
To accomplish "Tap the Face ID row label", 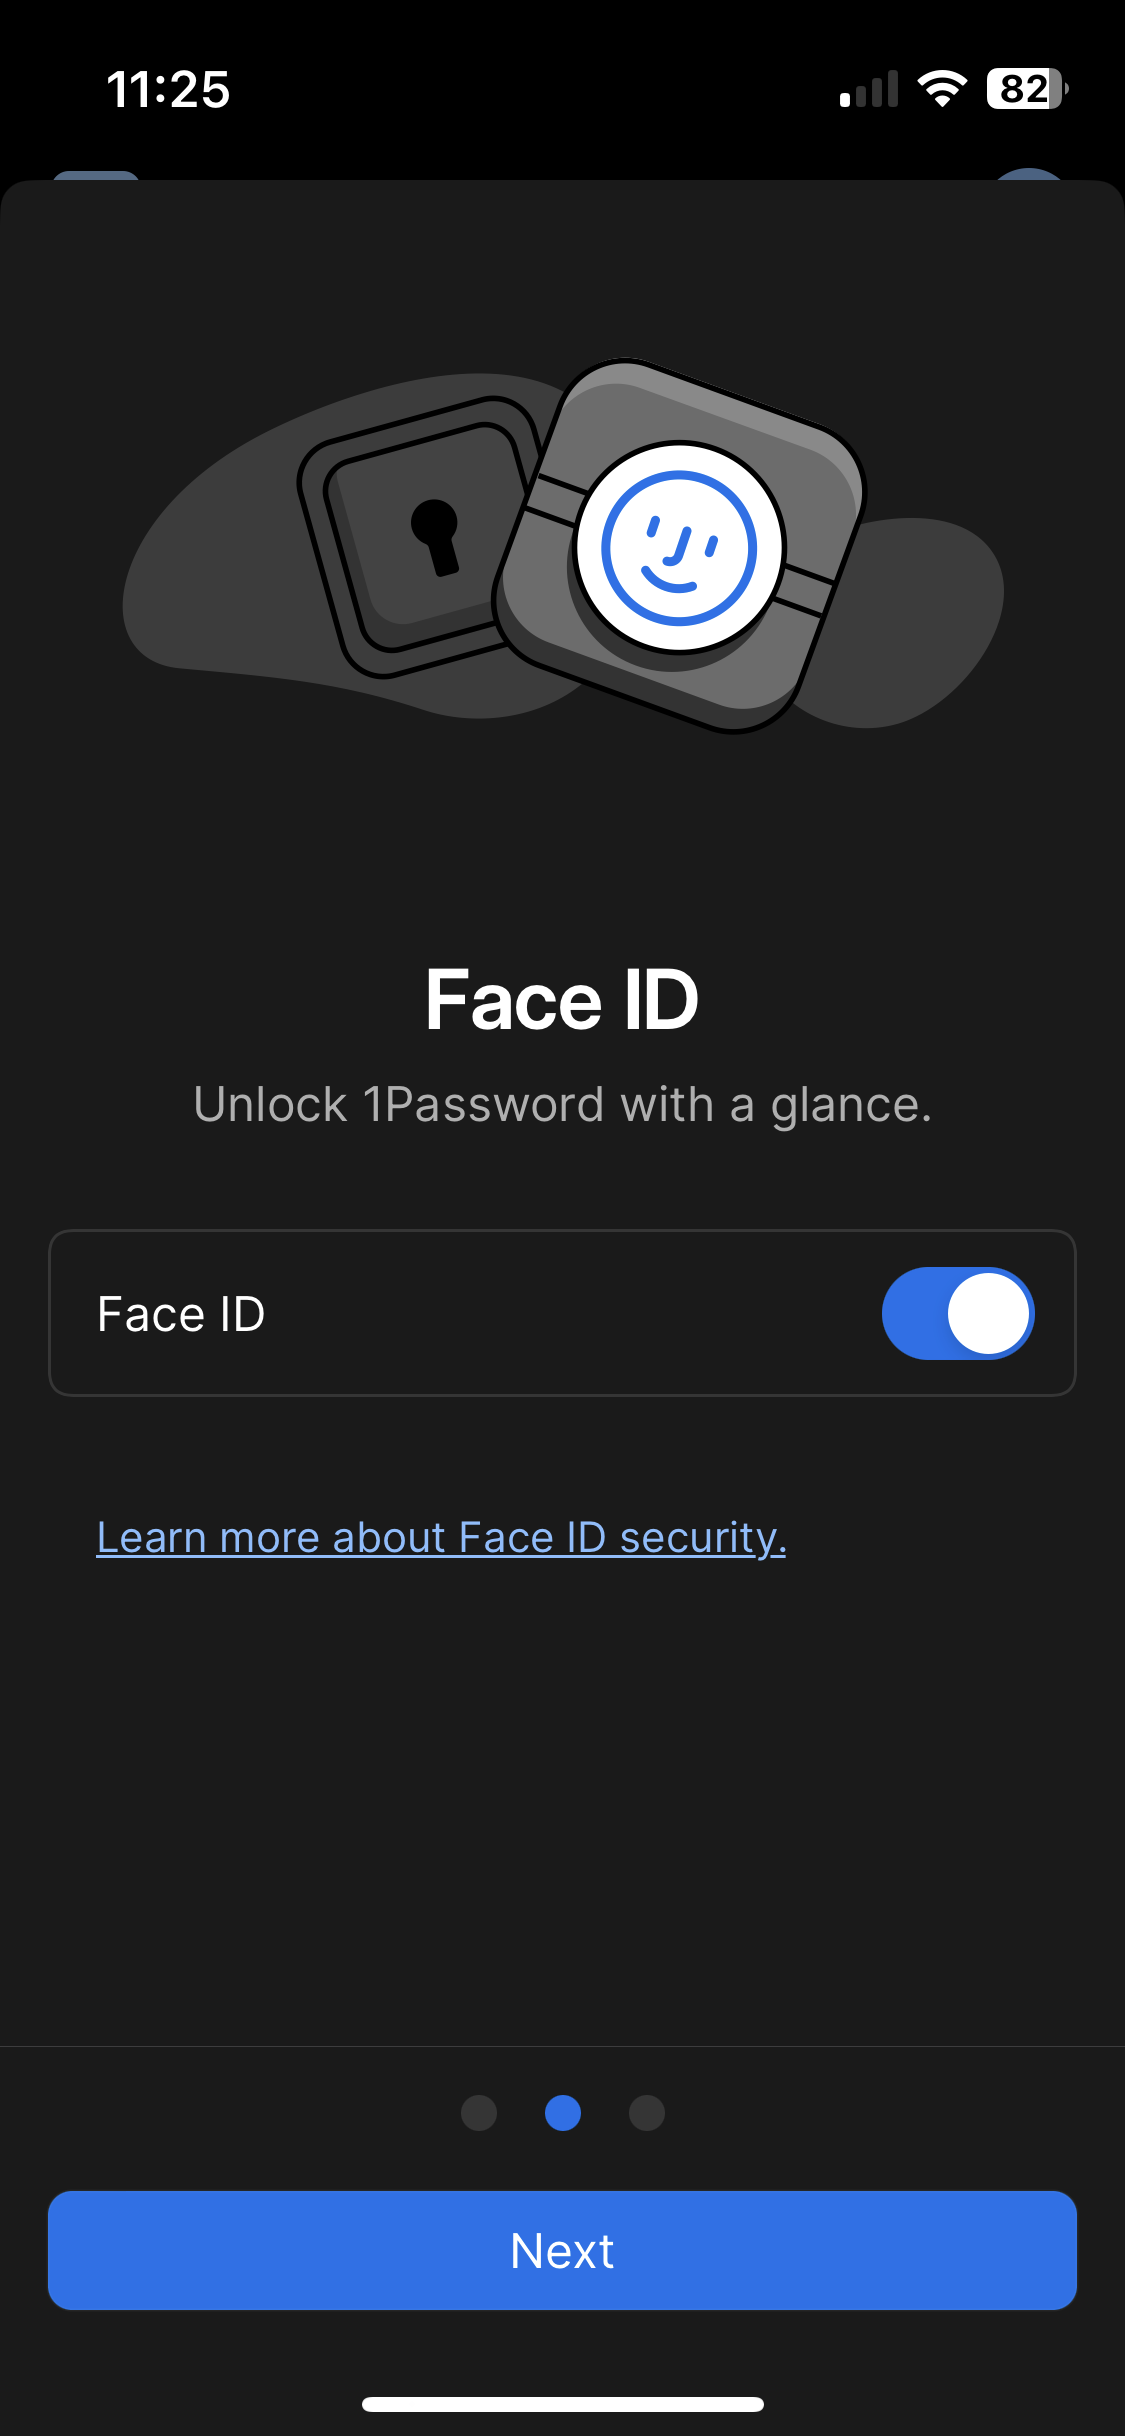I will [180, 1314].
